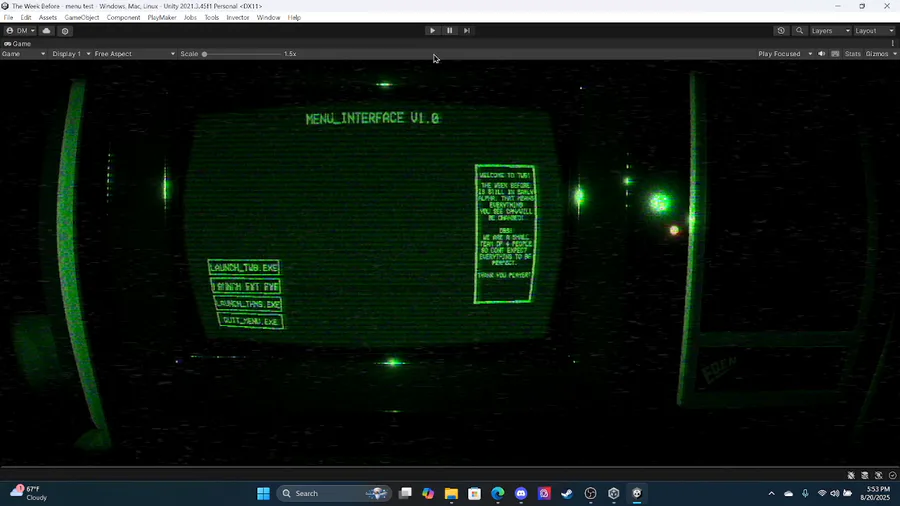Open the Display 1 dropdown
The image size is (900, 506).
pyautogui.click(x=71, y=54)
